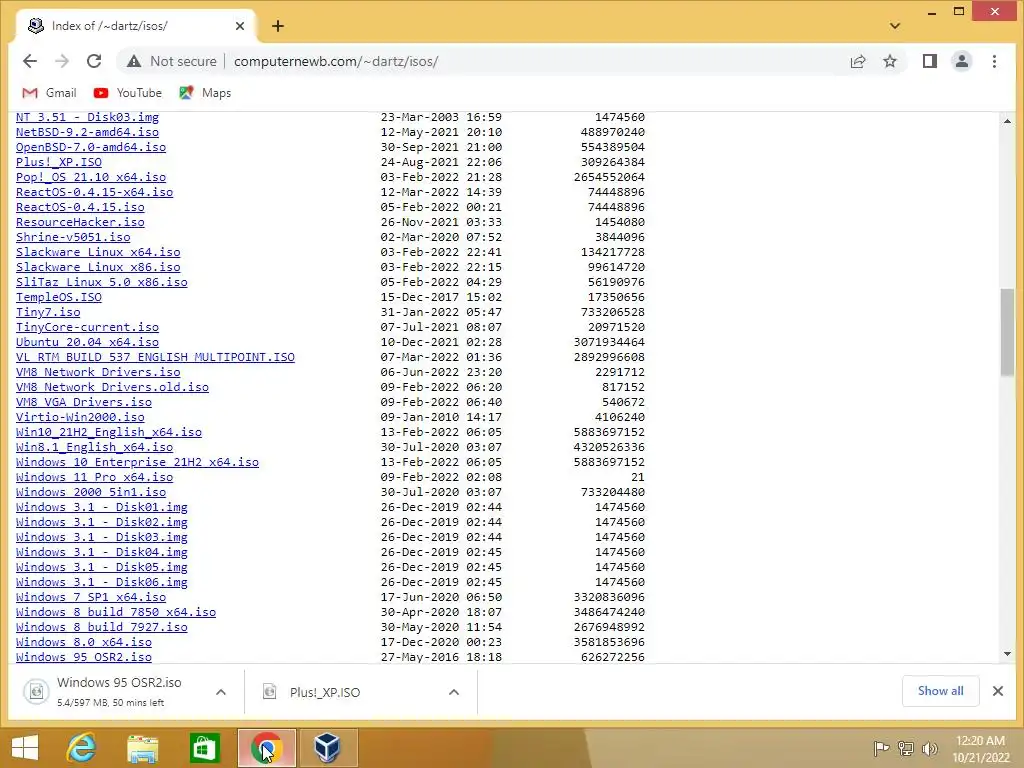Open the Windows Start button
The height and width of the screenshot is (768, 1024).
(25, 748)
